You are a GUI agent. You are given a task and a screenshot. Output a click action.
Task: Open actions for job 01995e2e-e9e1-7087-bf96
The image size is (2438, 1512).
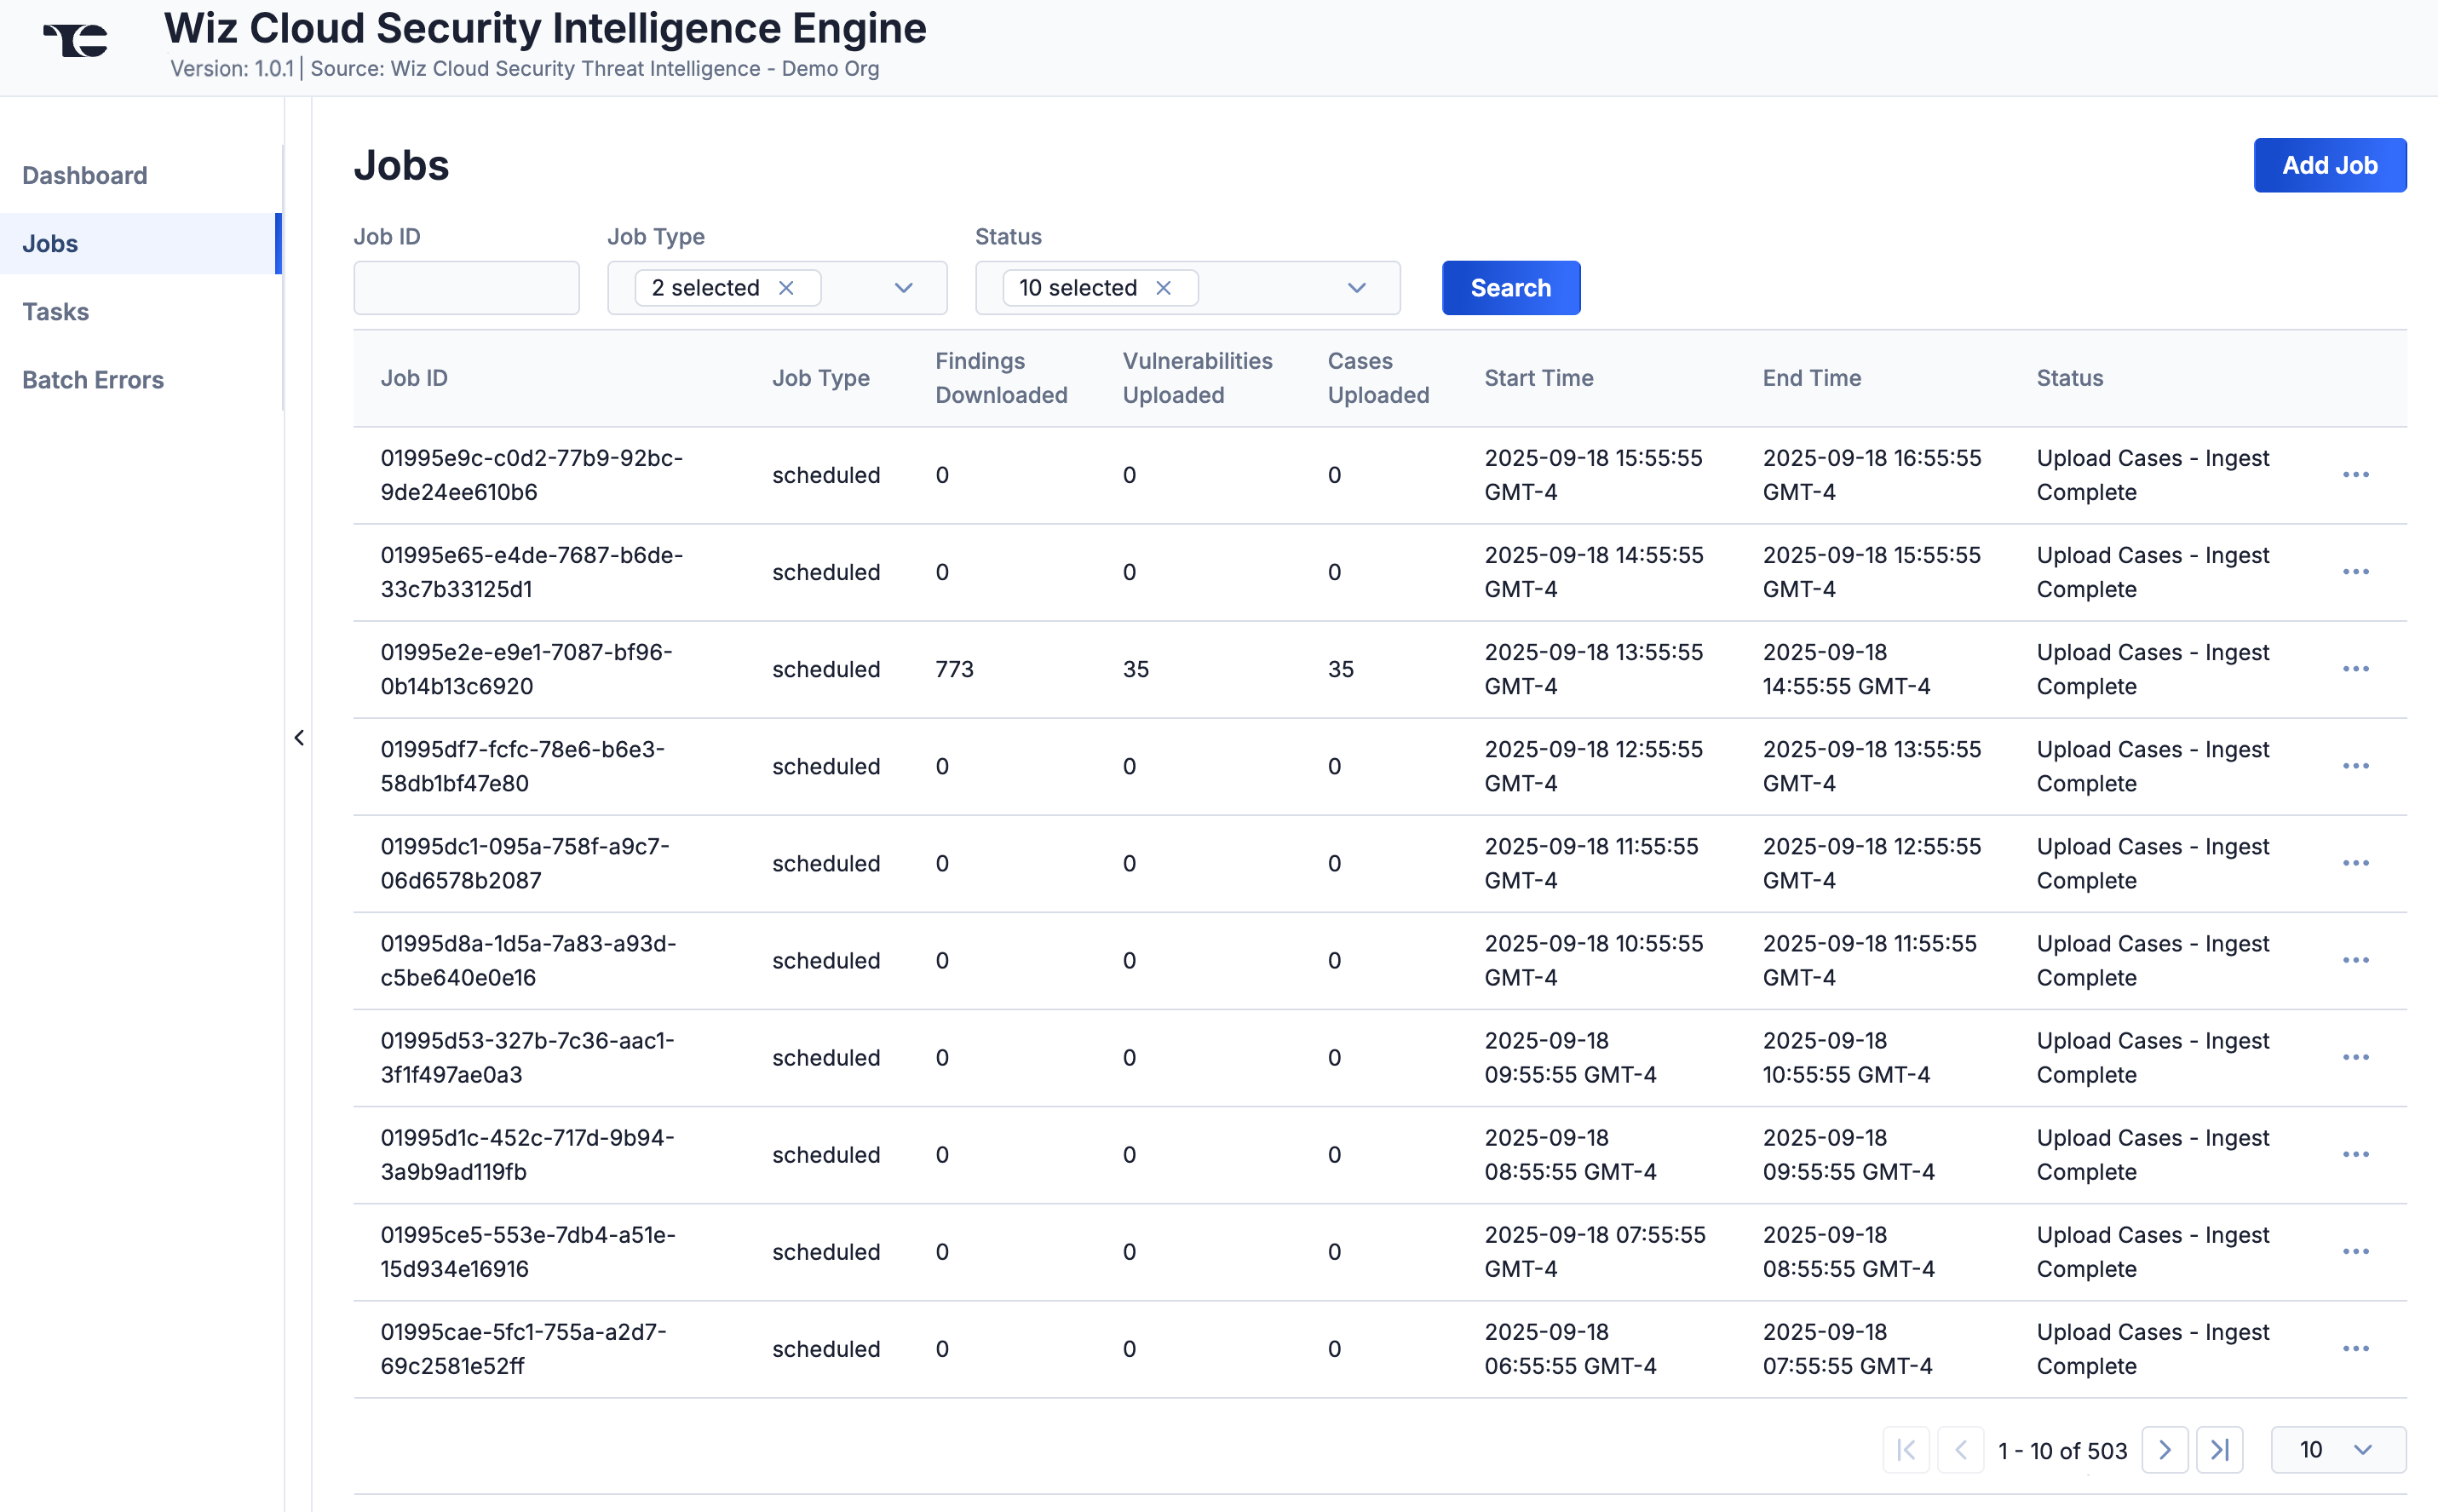2358,668
